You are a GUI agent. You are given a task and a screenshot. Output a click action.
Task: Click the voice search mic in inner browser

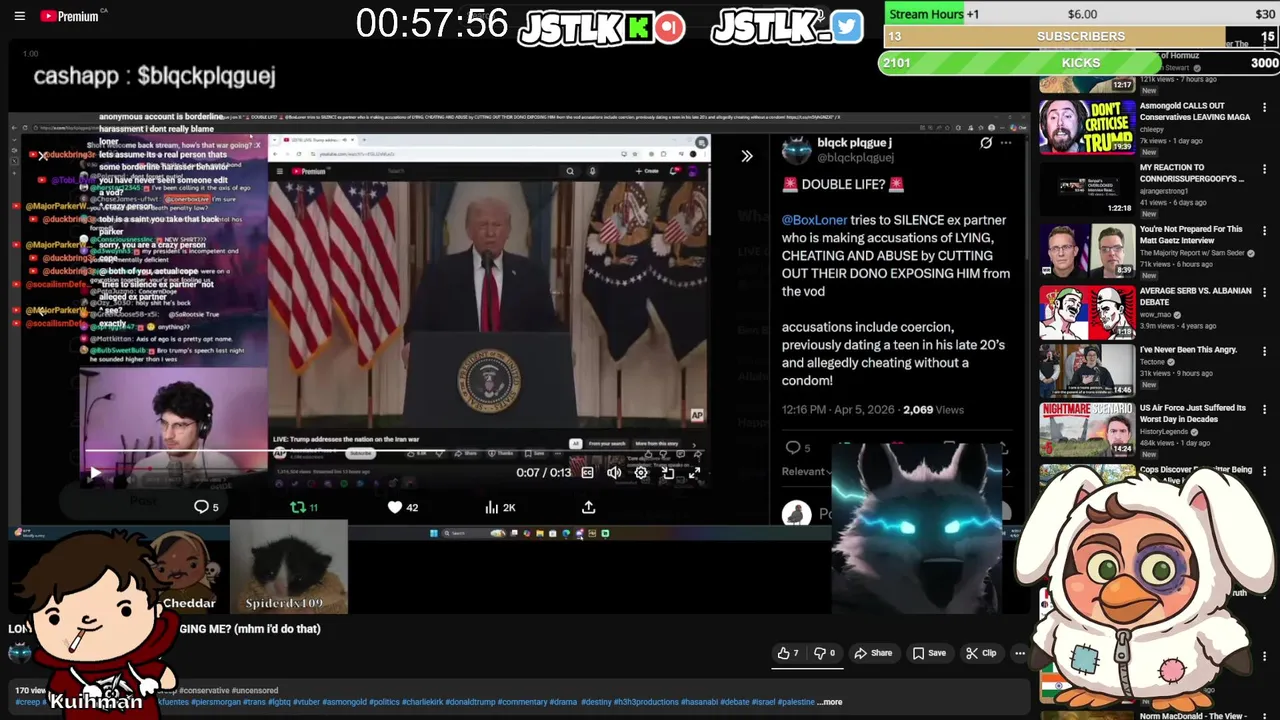(x=592, y=171)
